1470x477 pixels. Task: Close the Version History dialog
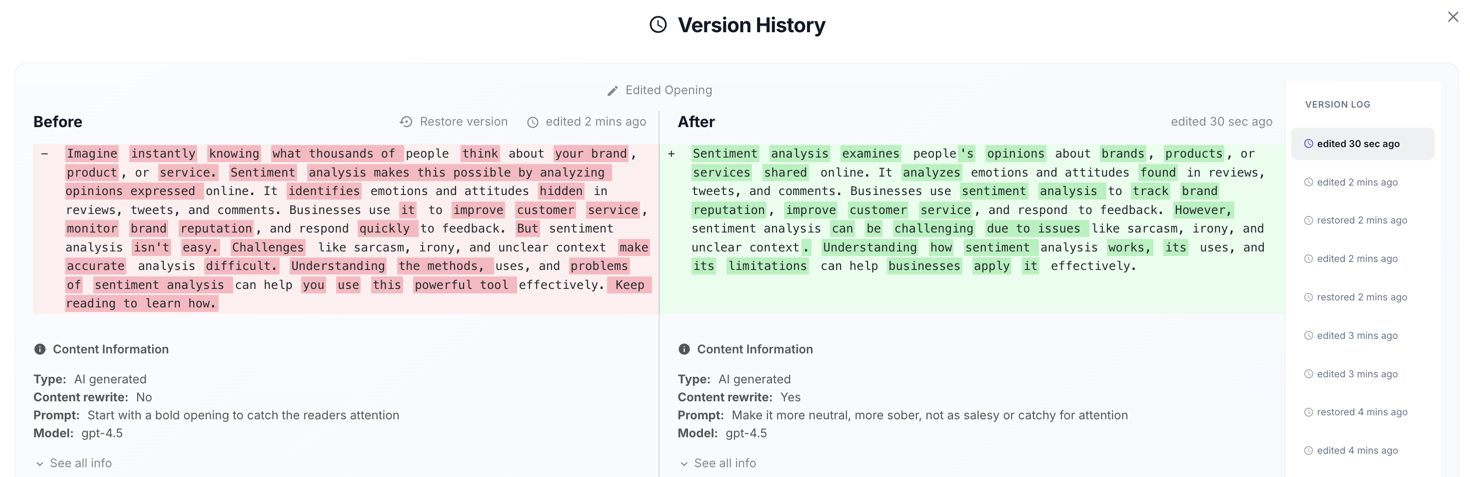[x=1452, y=16]
